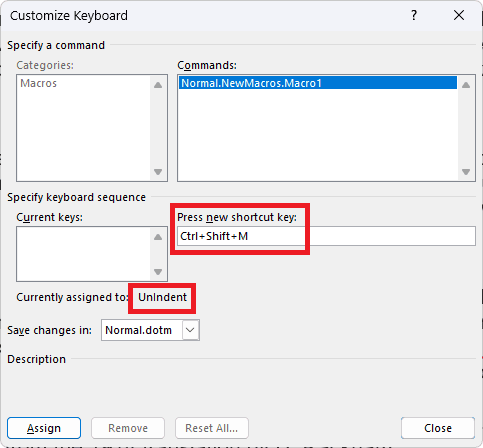The image size is (483, 448).
Task: Click Current keys scroll down arrow
Action: point(158,272)
